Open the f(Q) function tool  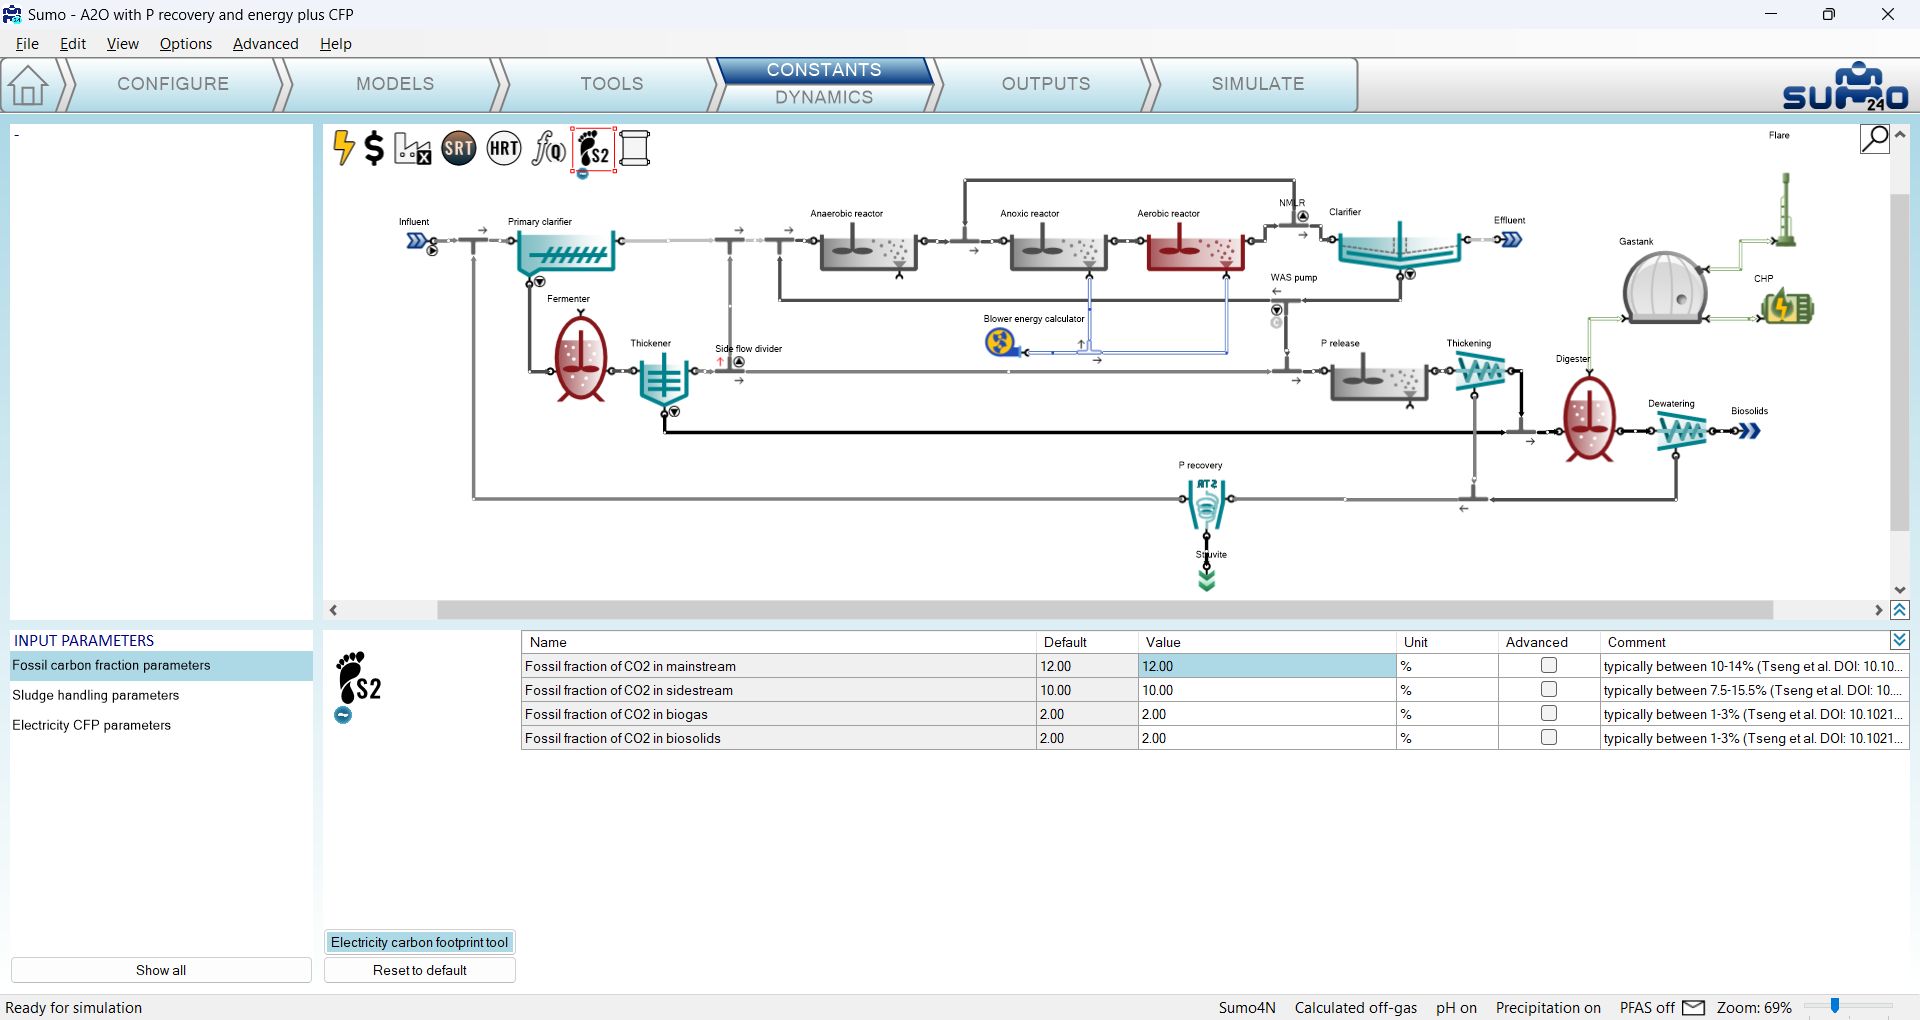coord(548,149)
